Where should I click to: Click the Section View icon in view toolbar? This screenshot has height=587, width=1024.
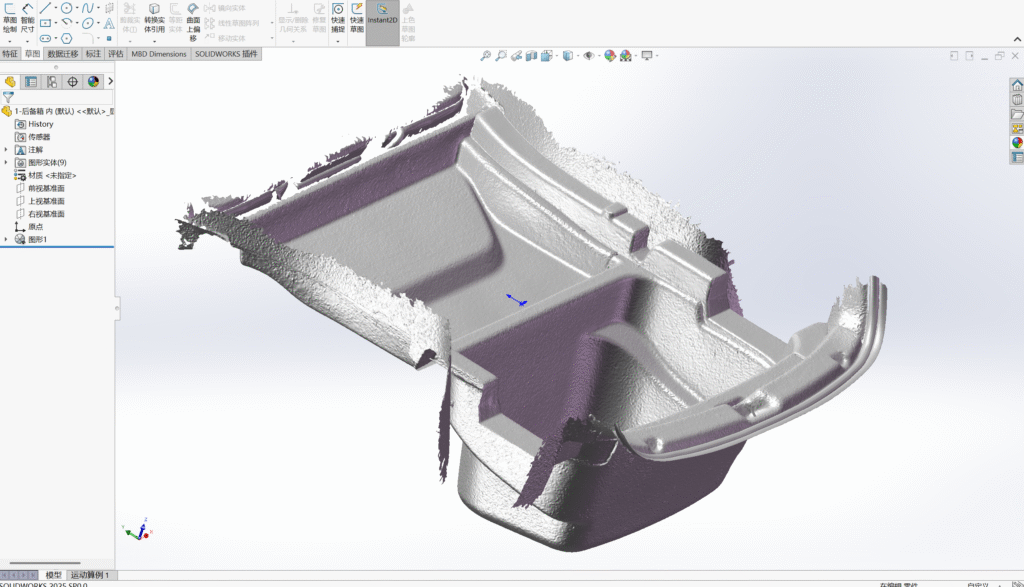coord(532,56)
